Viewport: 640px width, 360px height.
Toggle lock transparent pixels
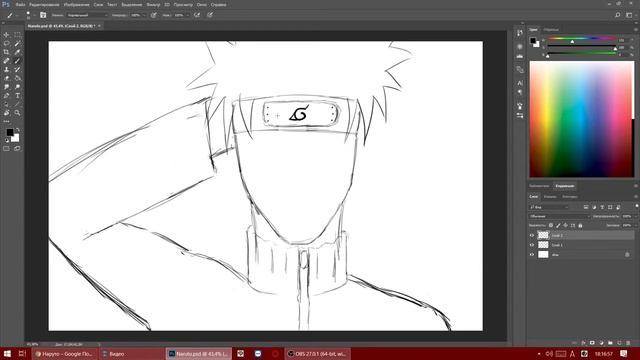click(551, 225)
